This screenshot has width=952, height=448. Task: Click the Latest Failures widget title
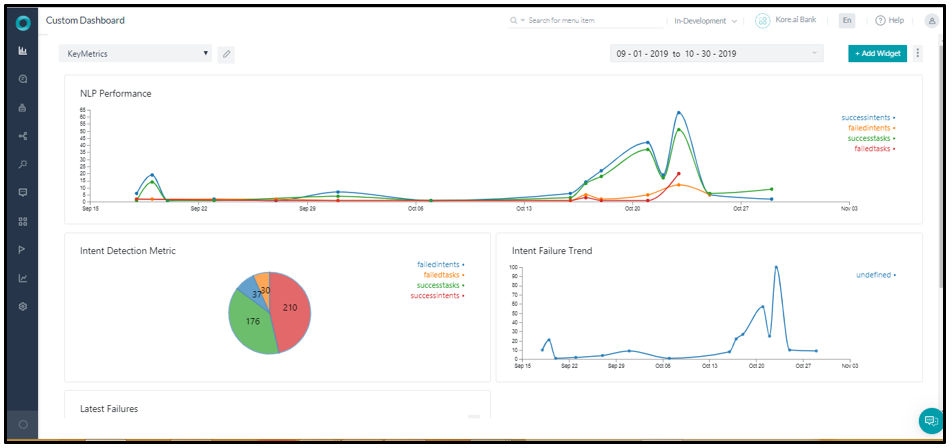coord(109,409)
